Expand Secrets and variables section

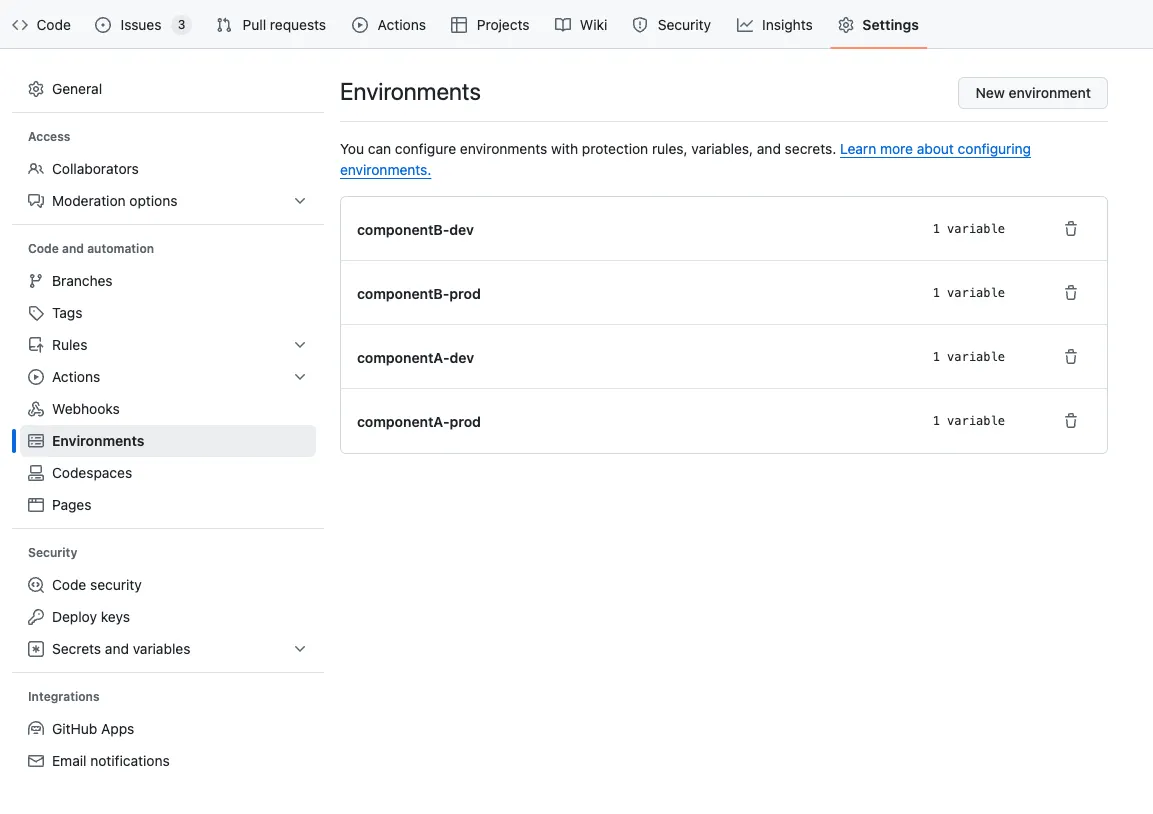click(x=300, y=649)
